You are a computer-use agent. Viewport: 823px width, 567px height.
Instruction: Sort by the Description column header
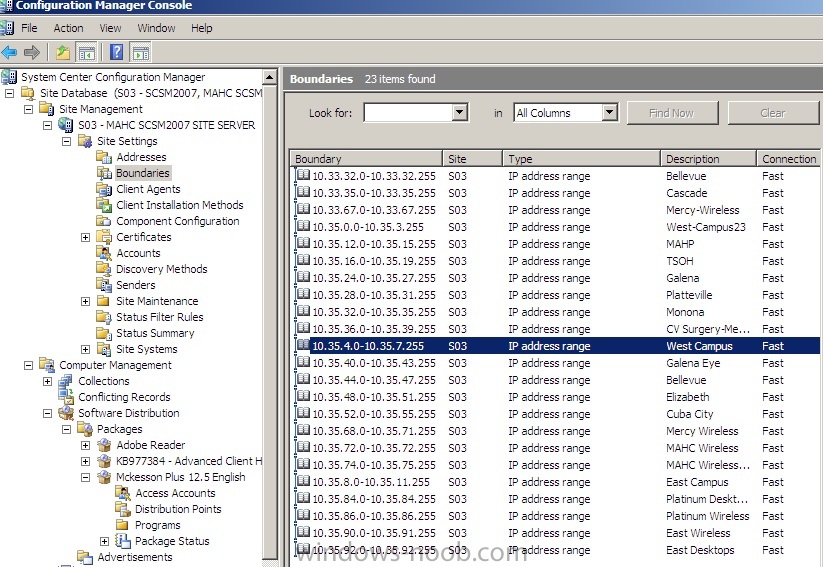709,159
